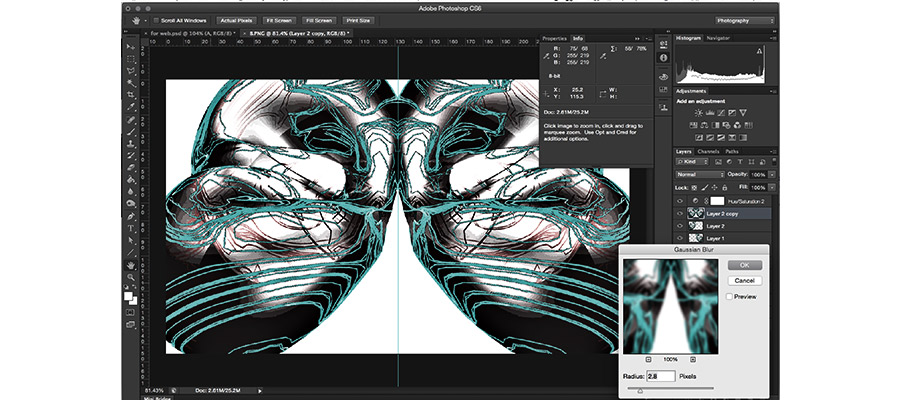Viewport: 900px width, 400px height.
Task: Click OK in Gaussian Blur dialog
Action: tap(743, 265)
